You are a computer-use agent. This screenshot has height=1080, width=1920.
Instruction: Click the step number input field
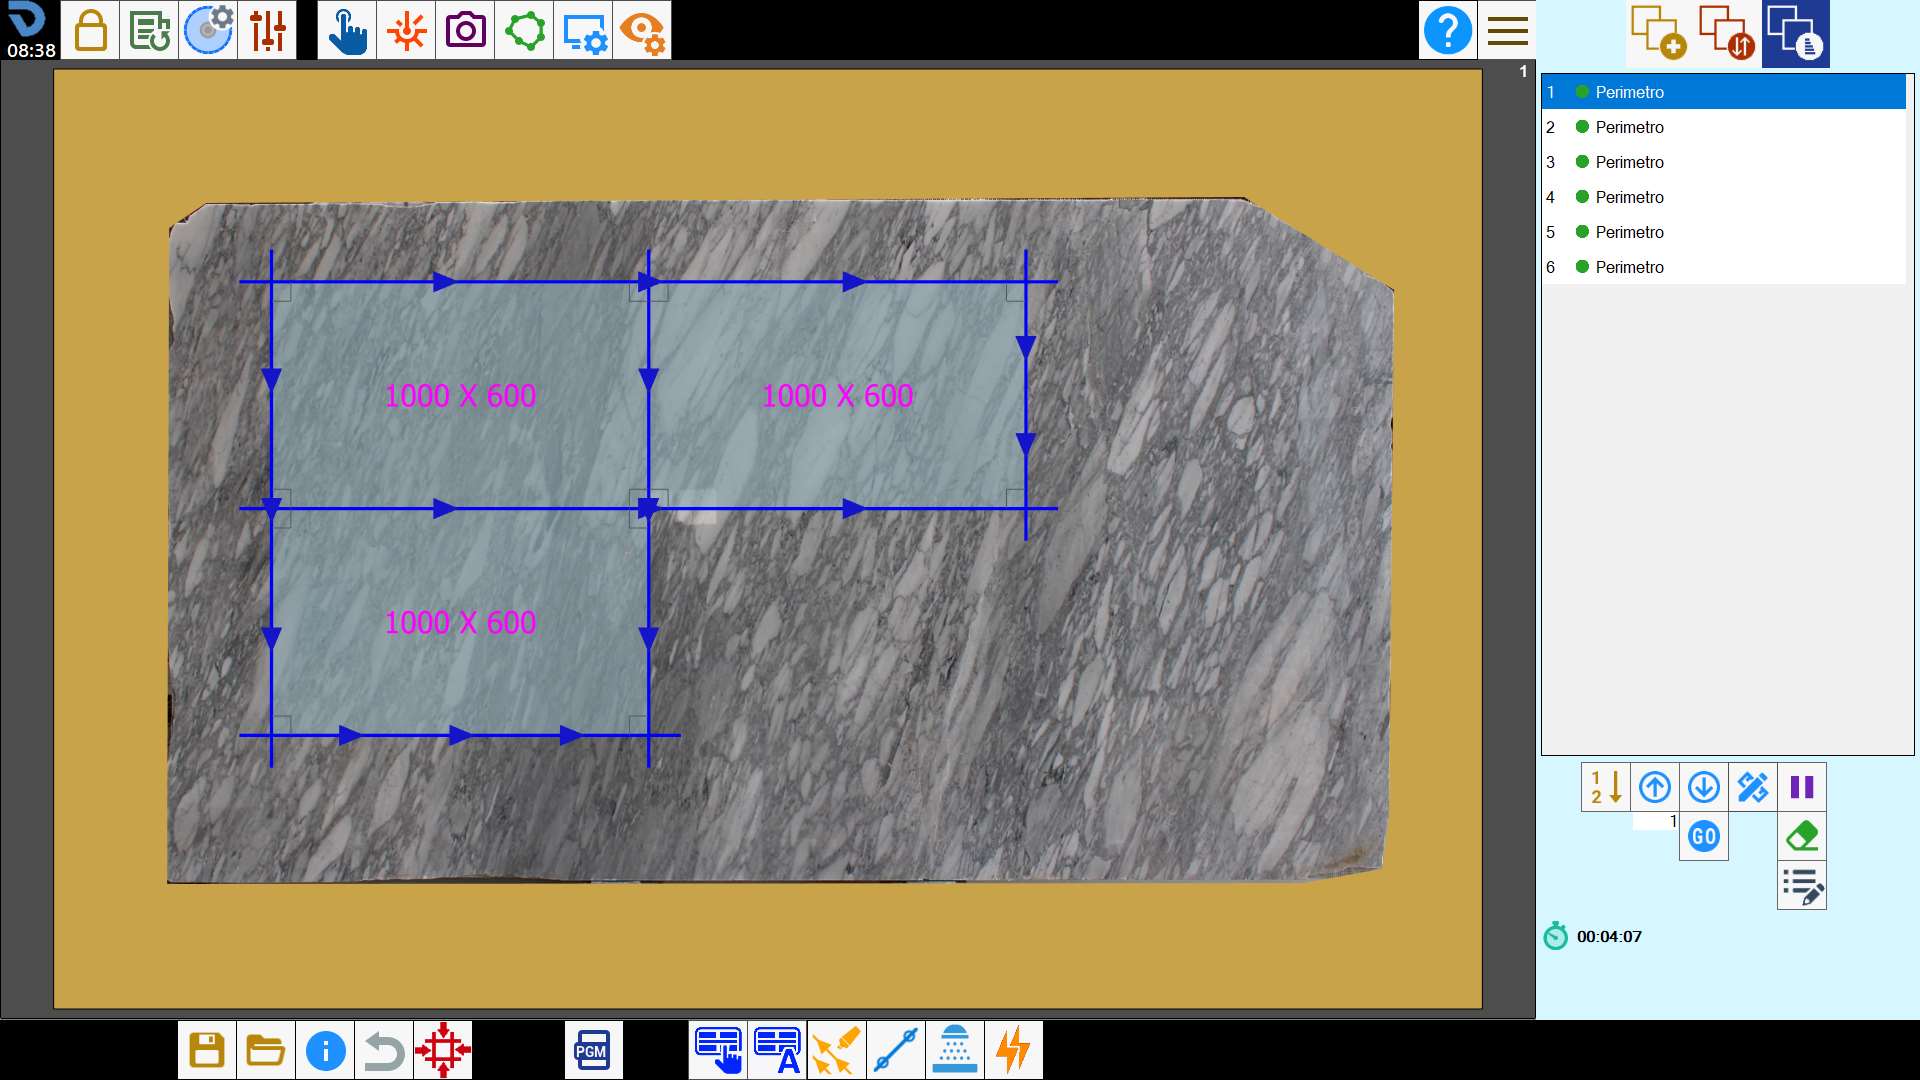point(1655,821)
